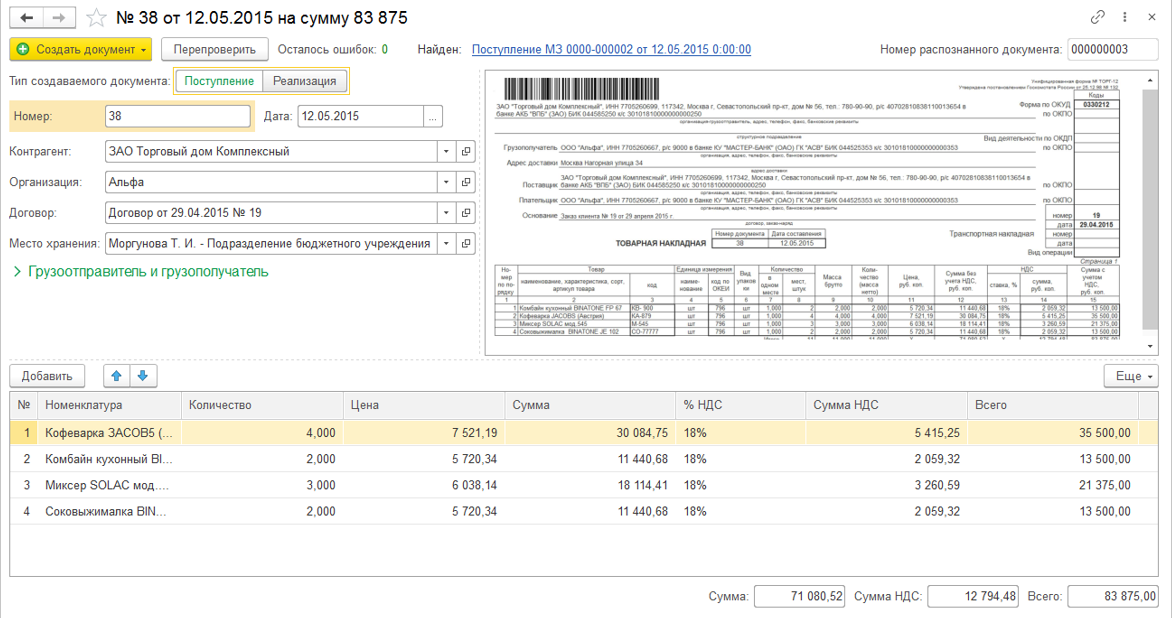This screenshot has height=618, width=1172.
Task: Open the Создать документ dropdown button
Action: (x=80, y=49)
